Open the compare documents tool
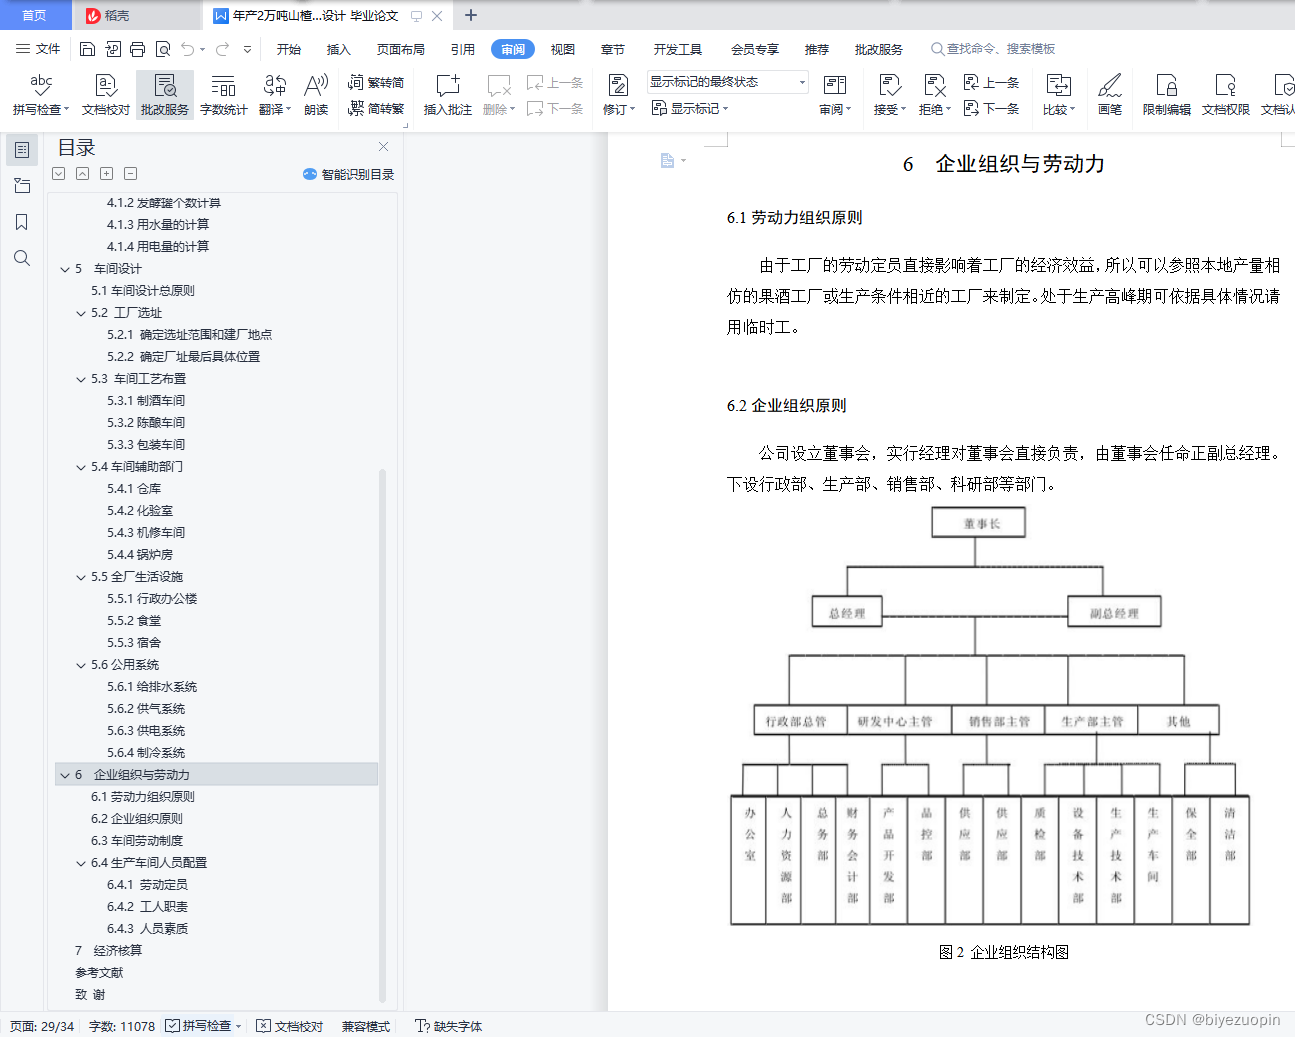This screenshot has height=1037, width=1295. (1059, 95)
